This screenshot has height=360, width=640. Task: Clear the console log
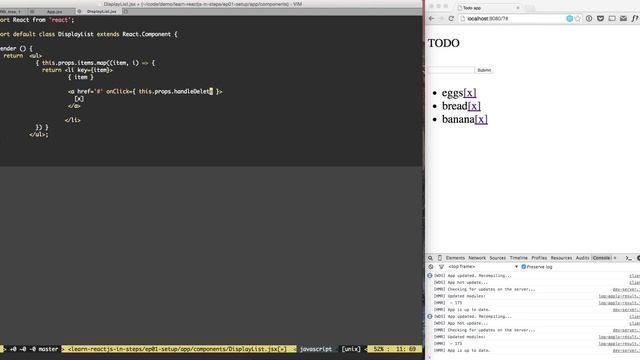(431, 267)
